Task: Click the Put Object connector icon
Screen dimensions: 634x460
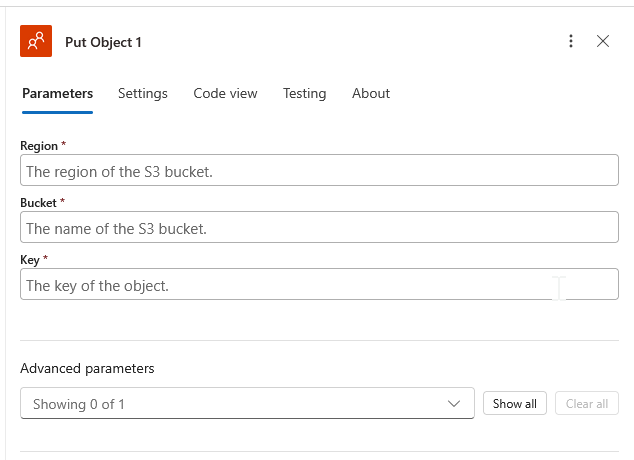Action: coord(36,41)
